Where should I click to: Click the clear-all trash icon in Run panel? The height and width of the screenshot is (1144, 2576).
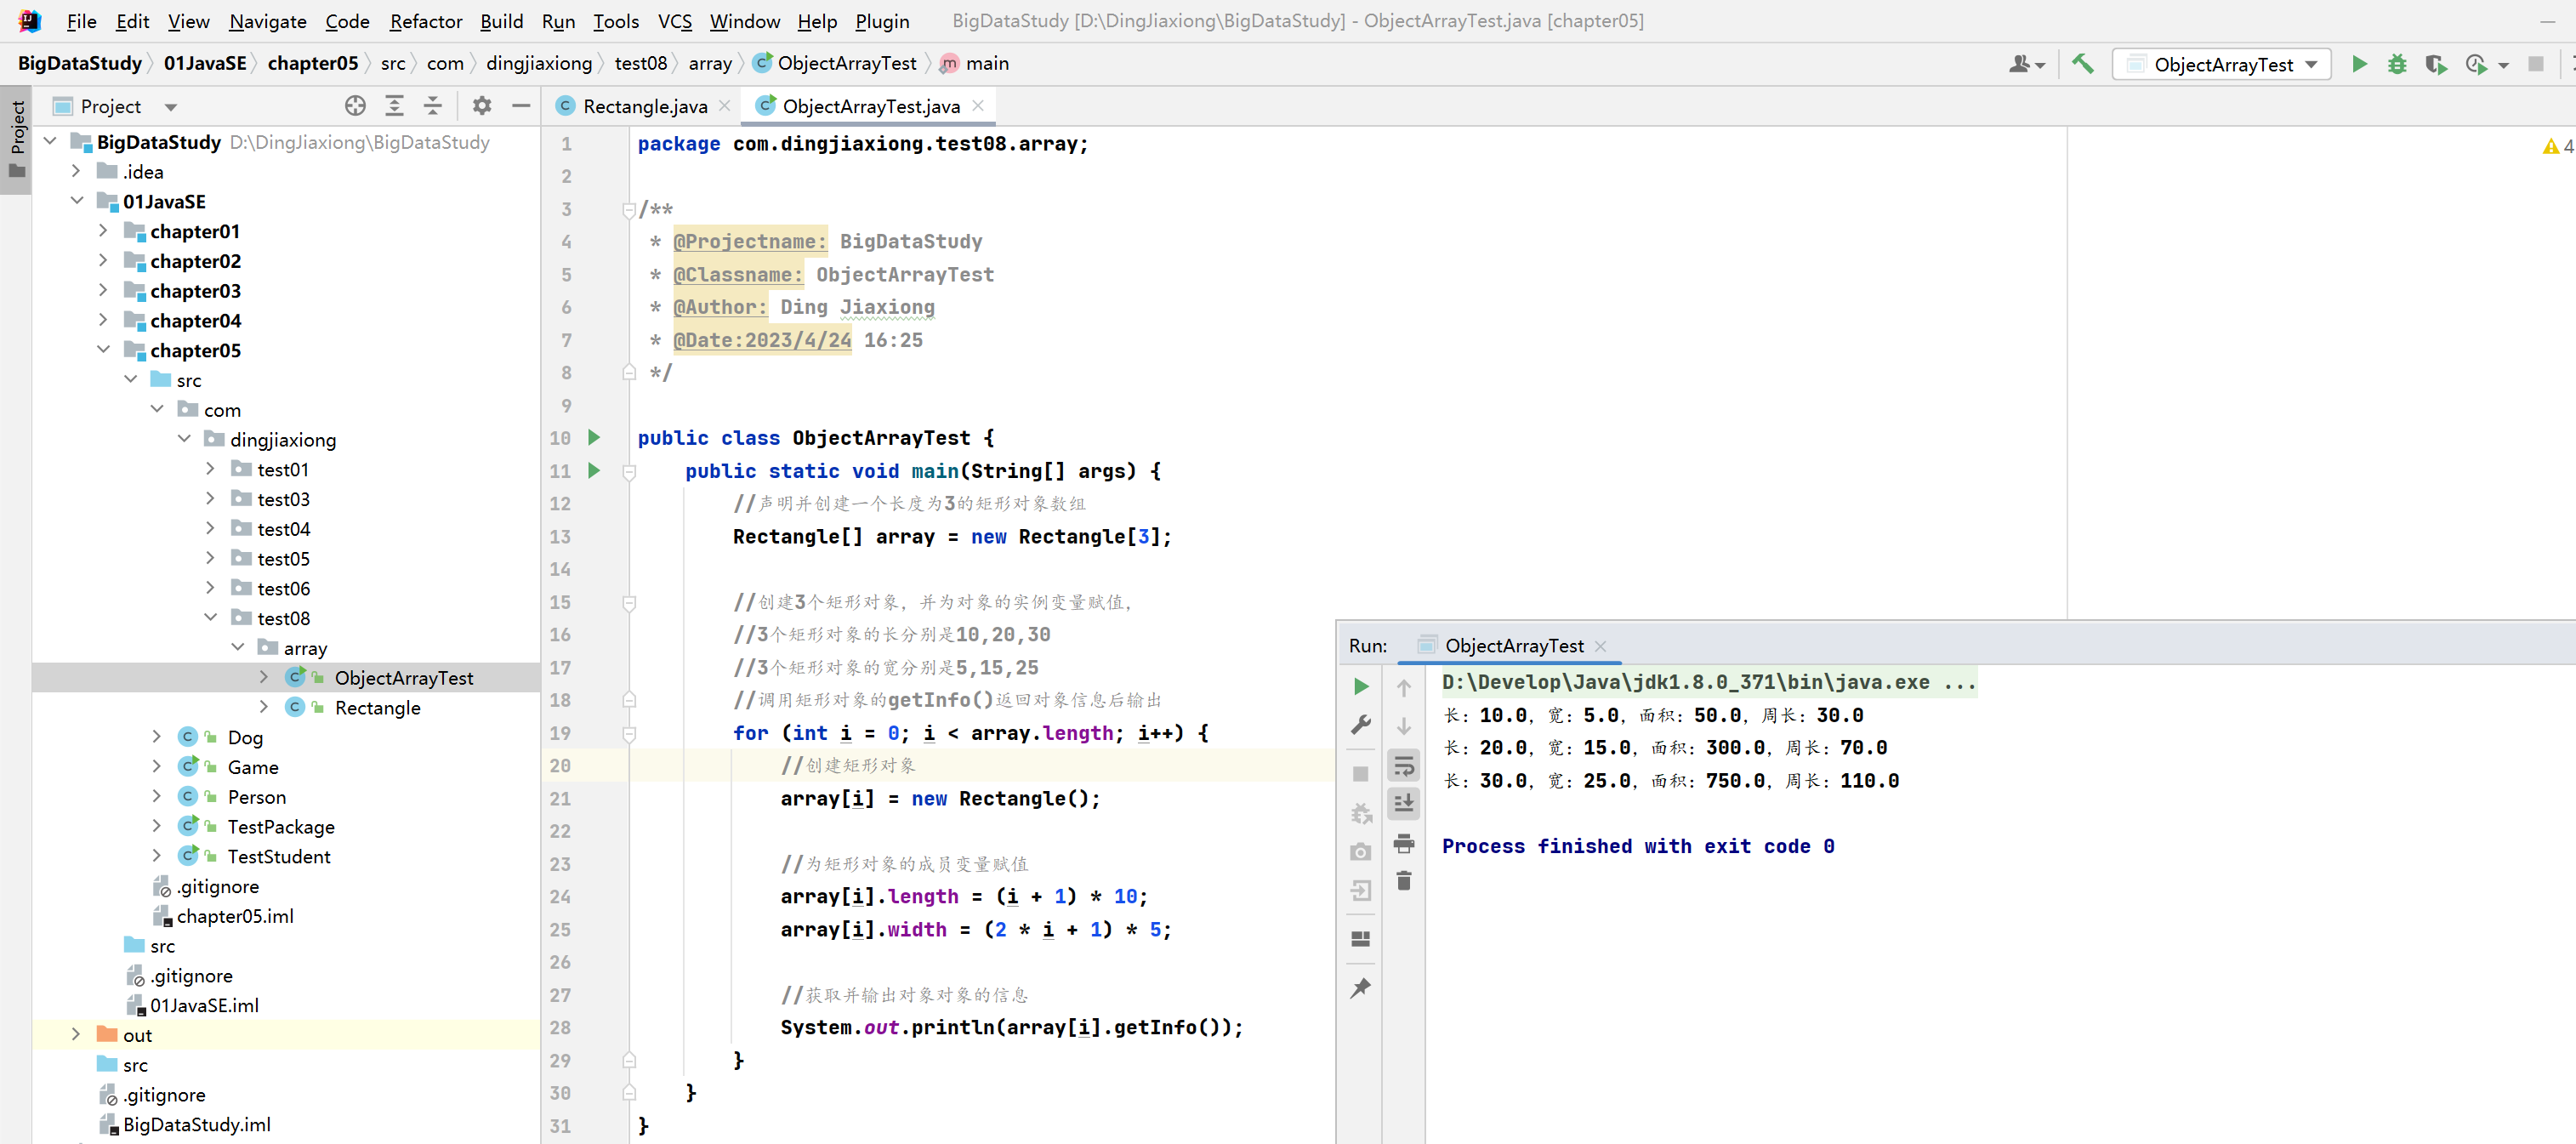point(1404,881)
